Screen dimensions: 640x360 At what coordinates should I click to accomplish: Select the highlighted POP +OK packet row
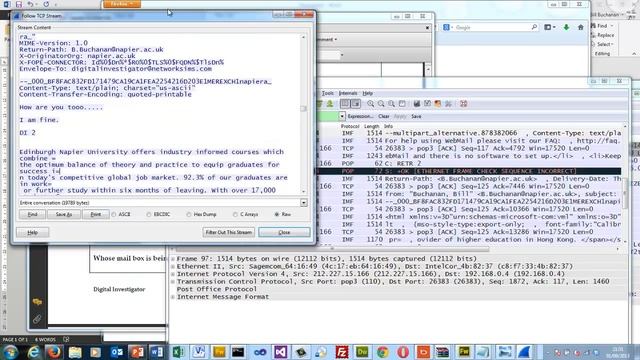469,171
